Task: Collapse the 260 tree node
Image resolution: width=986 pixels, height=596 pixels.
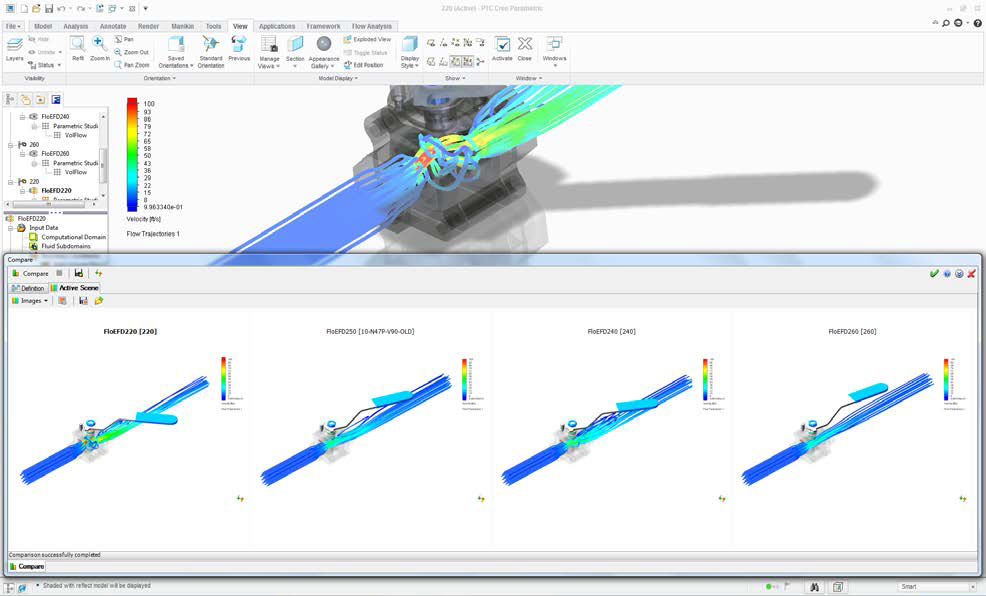Action: [x=10, y=144]
